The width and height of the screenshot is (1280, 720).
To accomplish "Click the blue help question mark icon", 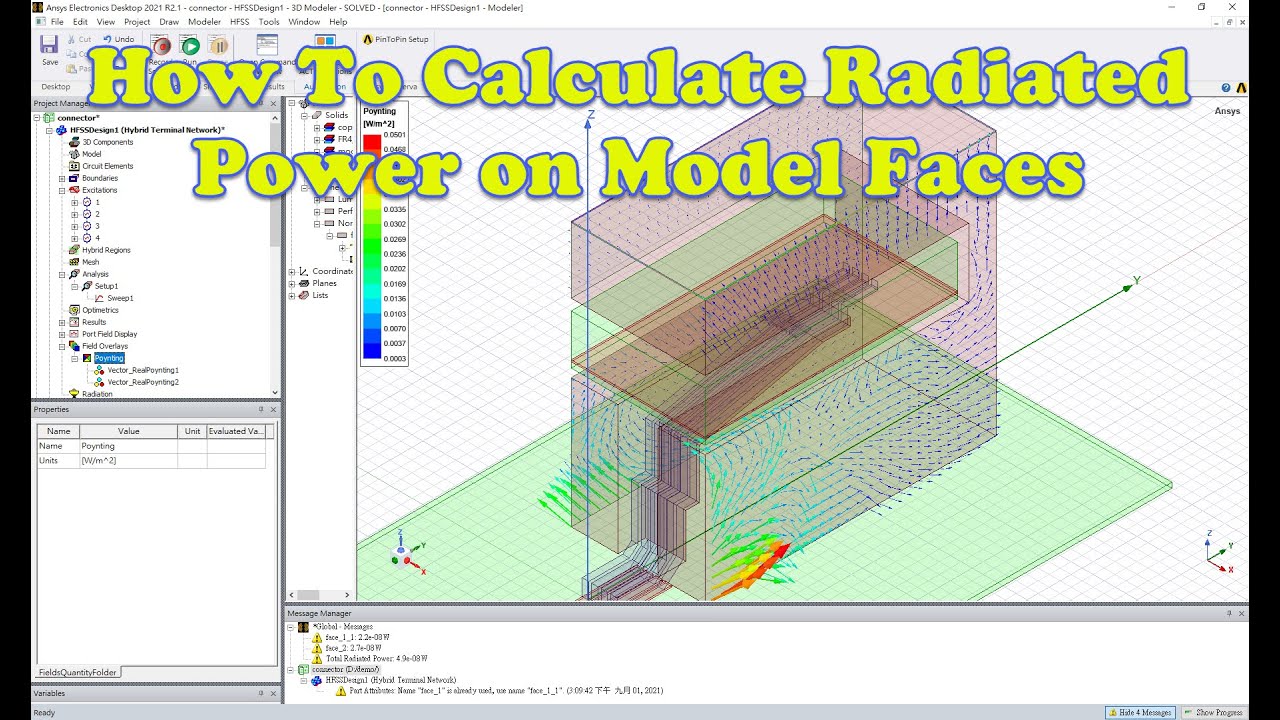I will tap(1226, 88).
